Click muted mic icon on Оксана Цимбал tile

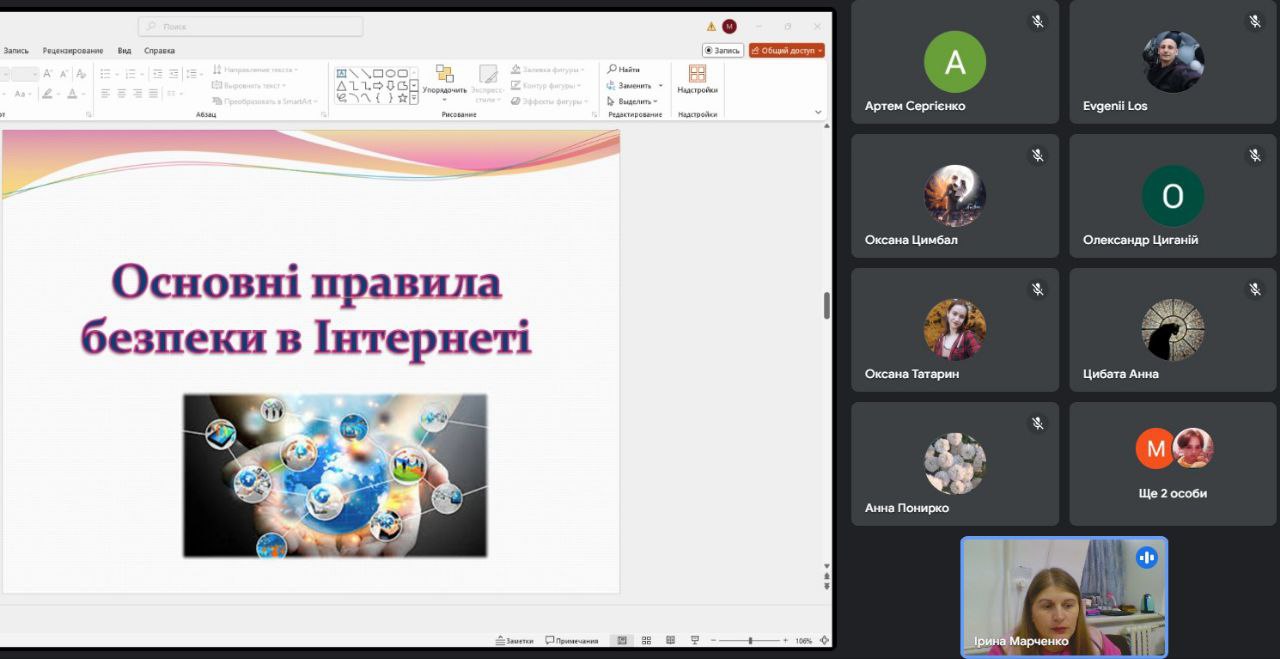[1038, 155]
